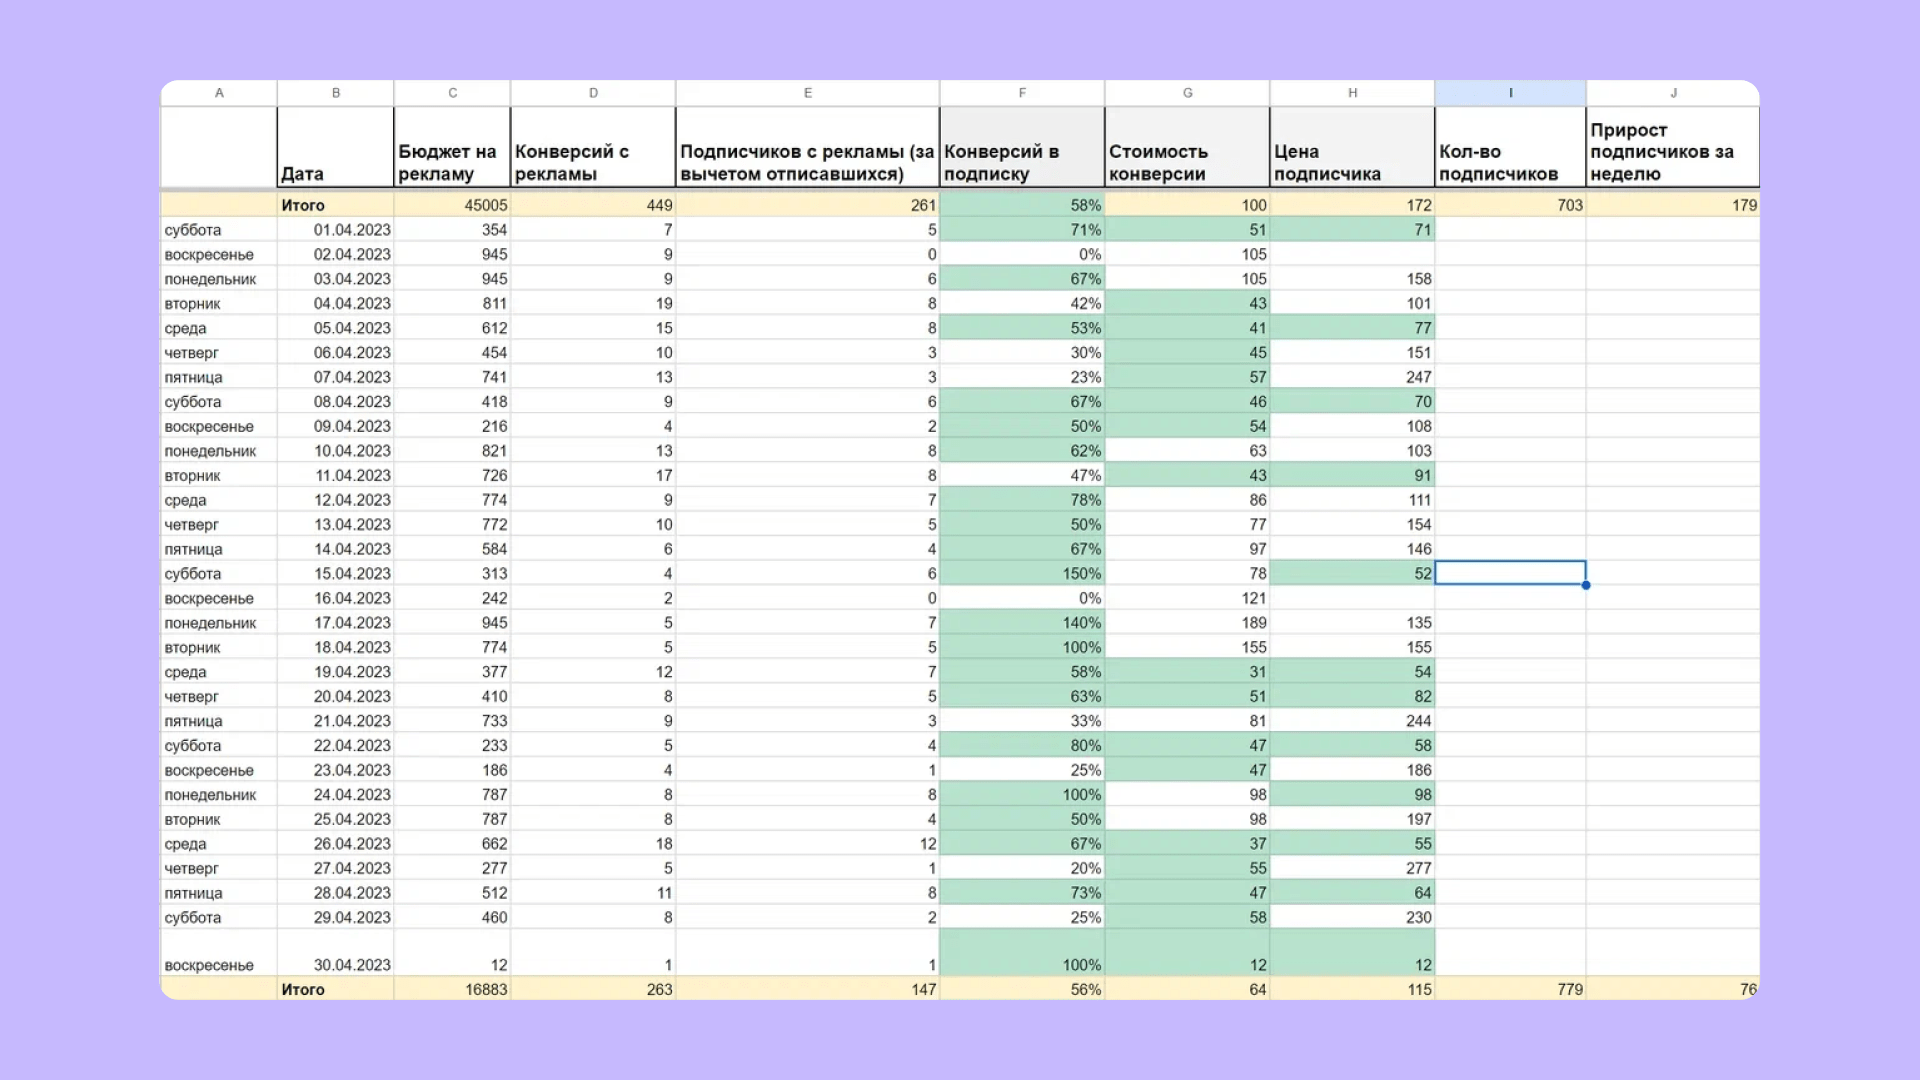Select bottom total cell 779

pos(1511,989)
